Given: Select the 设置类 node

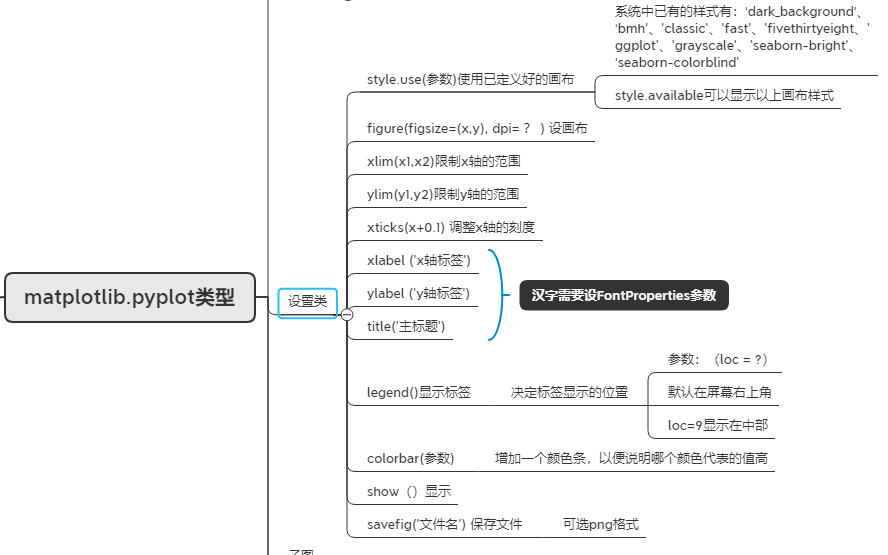Looking at the screenshot, I should (308, 302).
